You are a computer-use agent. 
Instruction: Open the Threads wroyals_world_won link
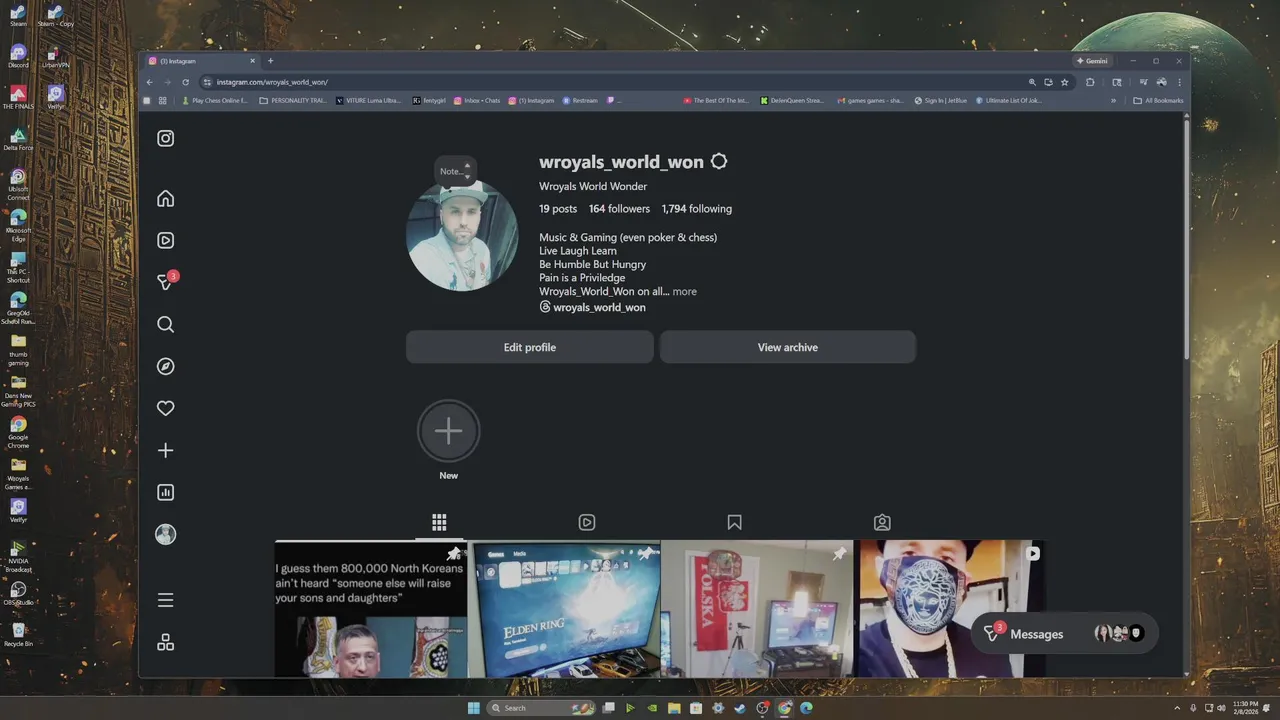point(592,307)
